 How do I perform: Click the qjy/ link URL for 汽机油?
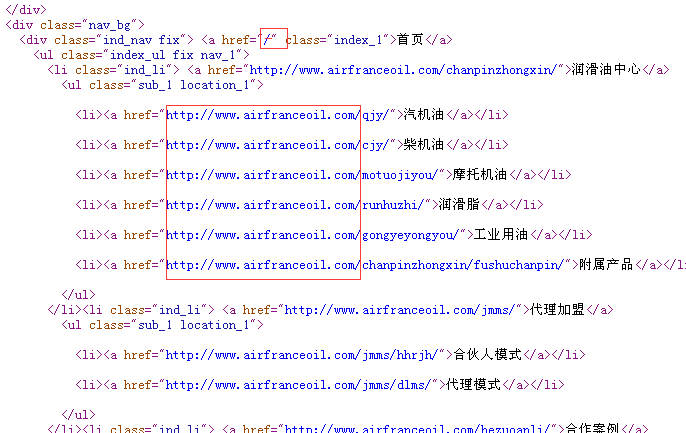[x=277, y=115]
